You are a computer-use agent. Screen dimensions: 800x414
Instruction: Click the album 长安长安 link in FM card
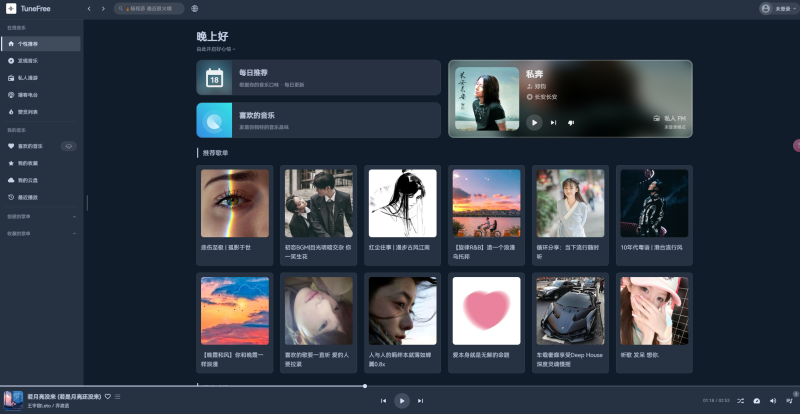pos(546,96)
